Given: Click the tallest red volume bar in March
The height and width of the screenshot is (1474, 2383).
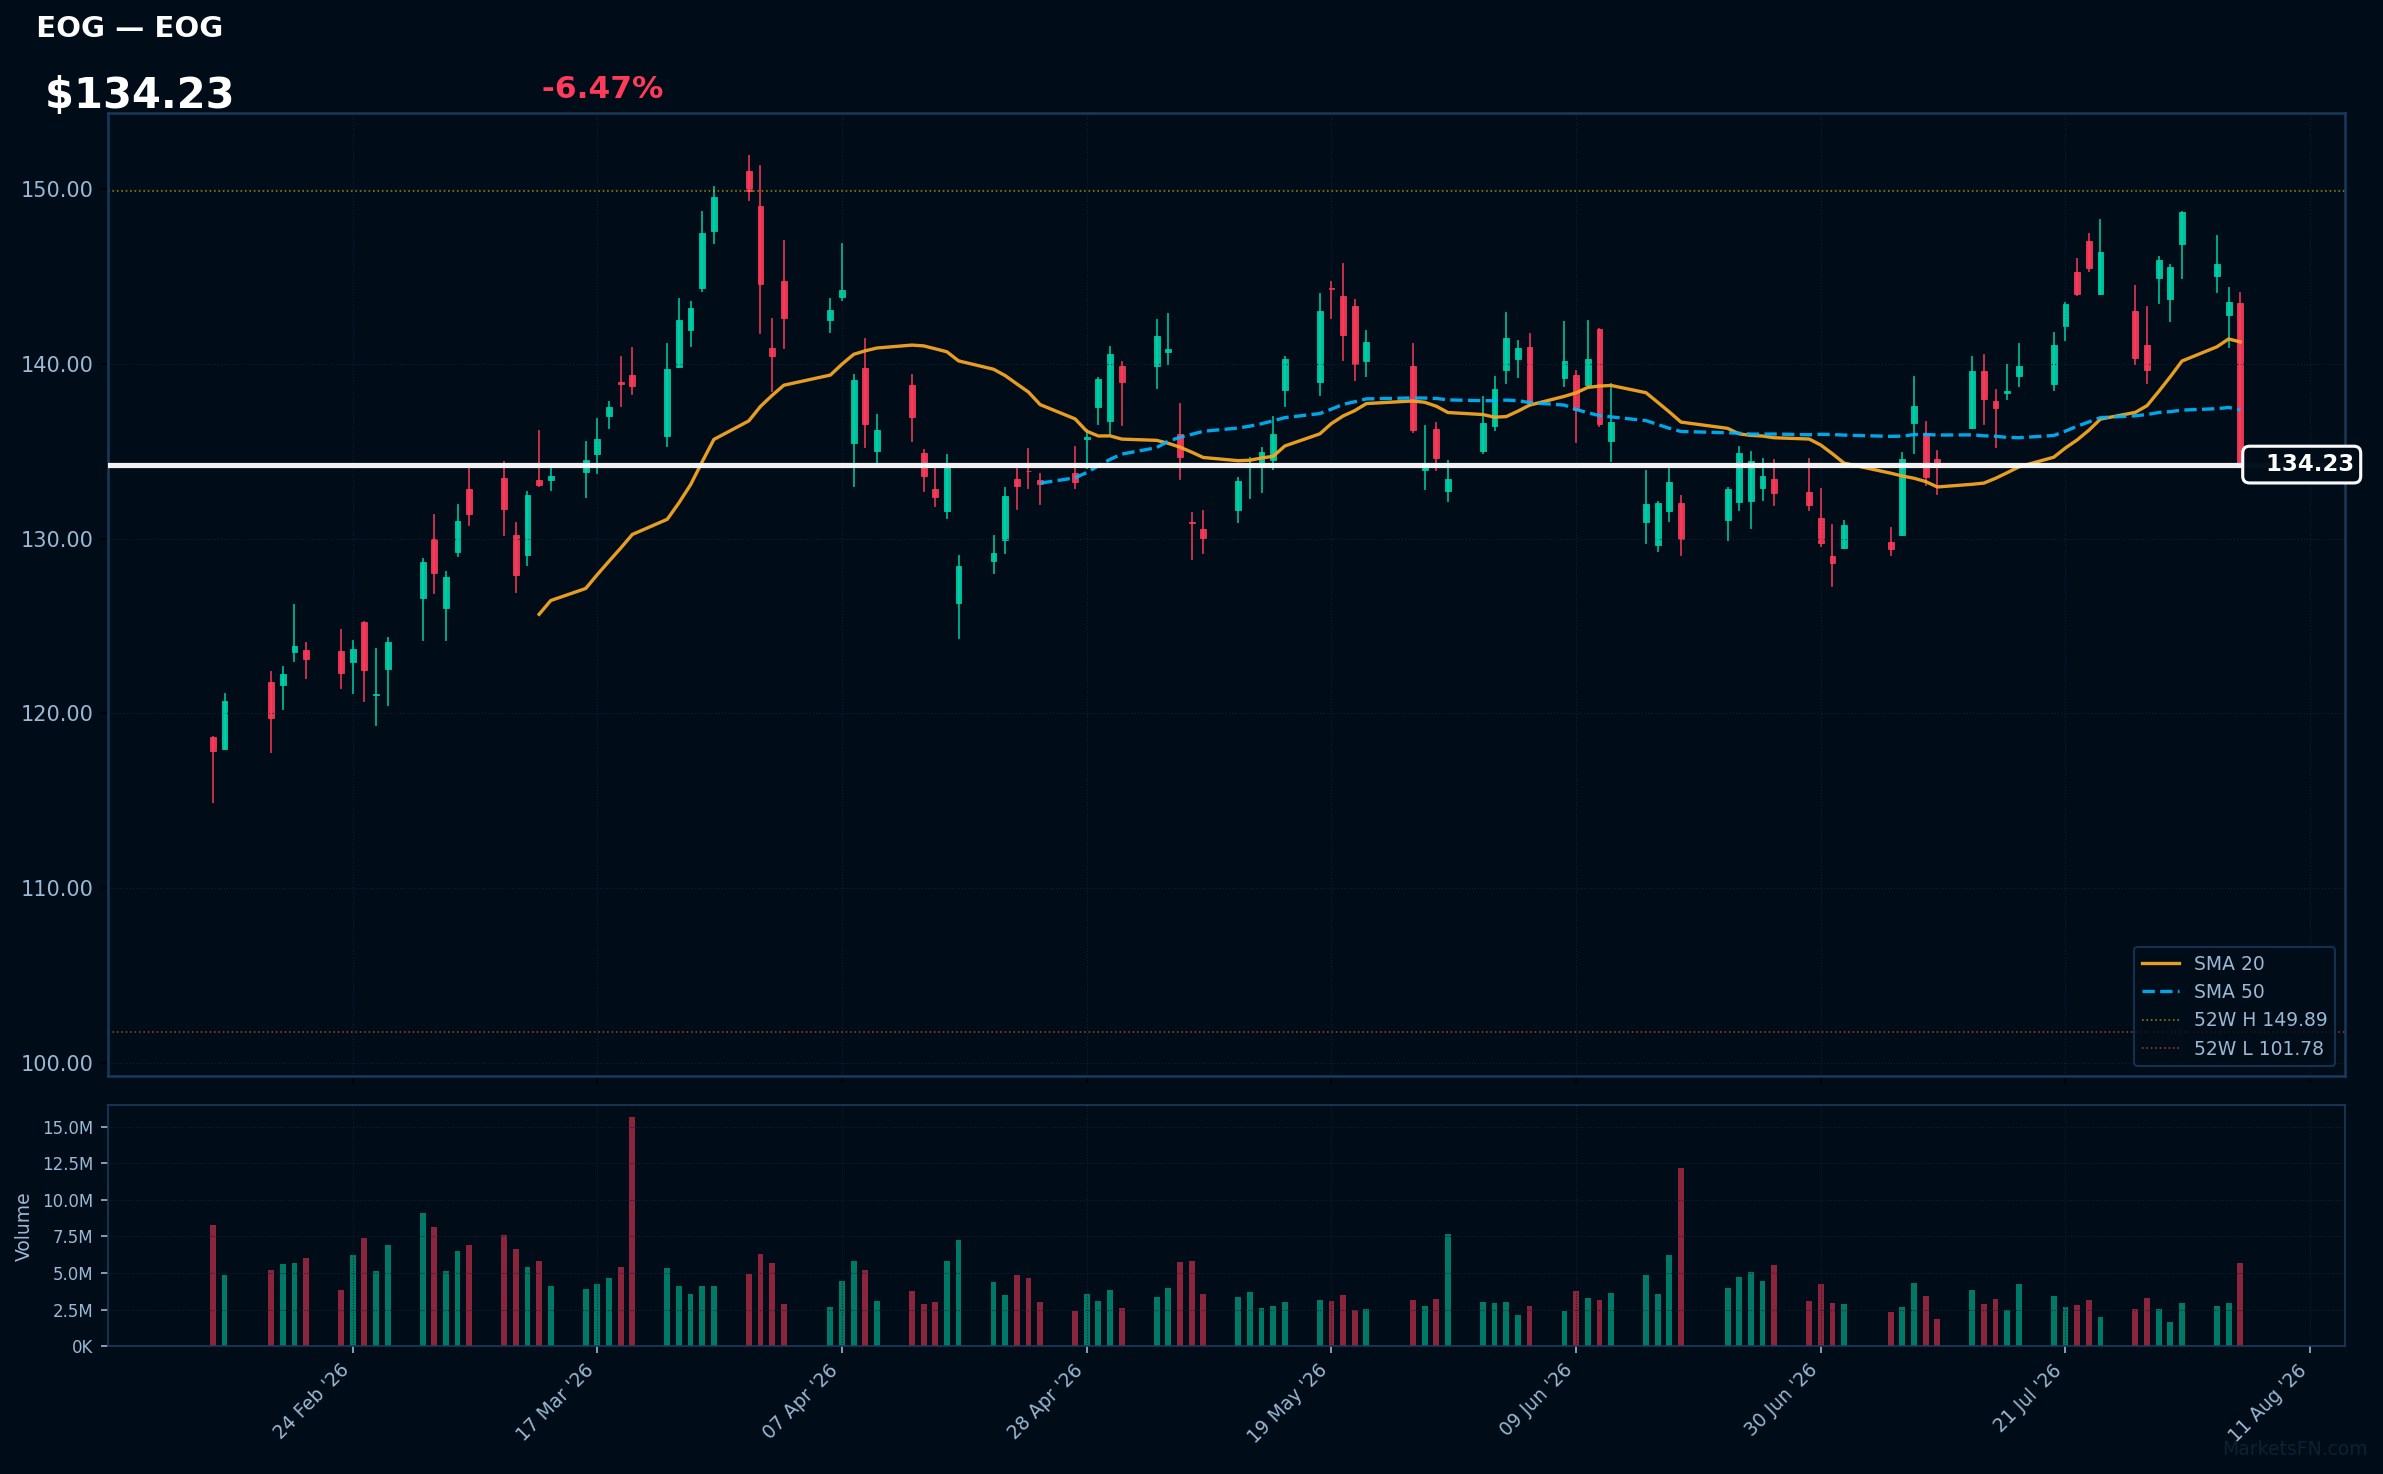Looking at the screenshot, I should point(632,1231).
